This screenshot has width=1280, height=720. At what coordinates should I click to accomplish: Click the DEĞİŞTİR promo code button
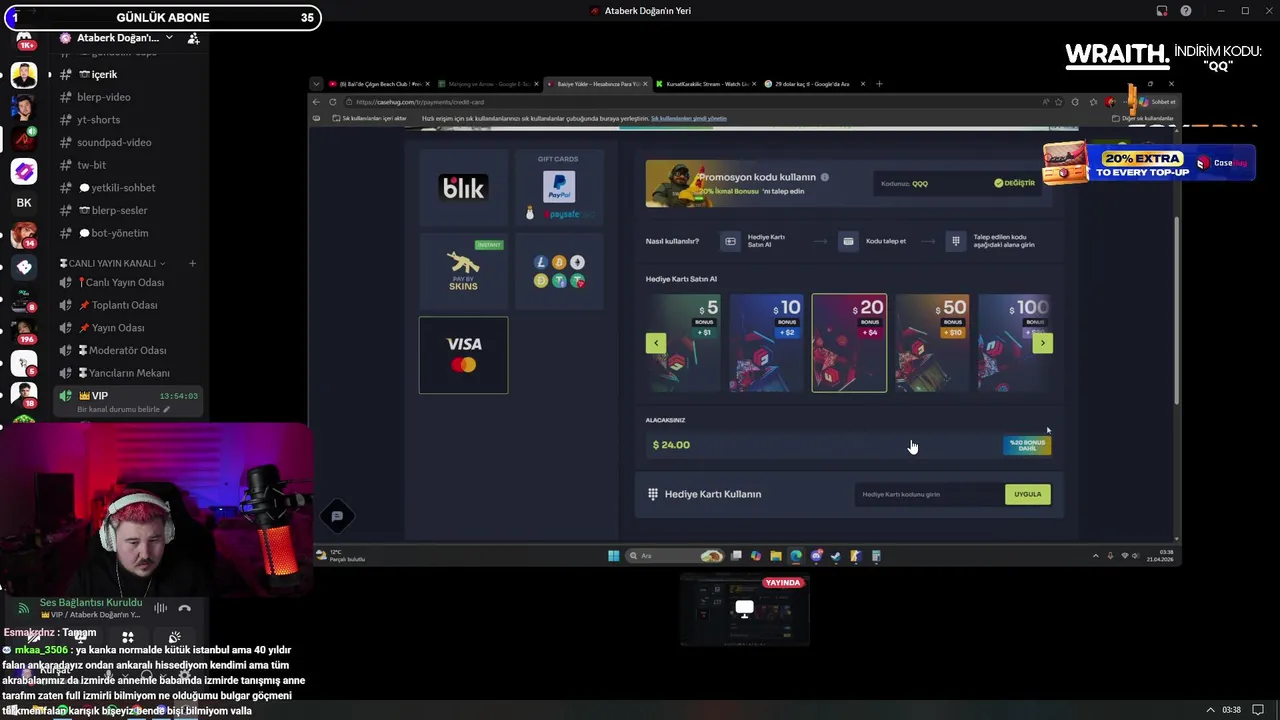1015,183
